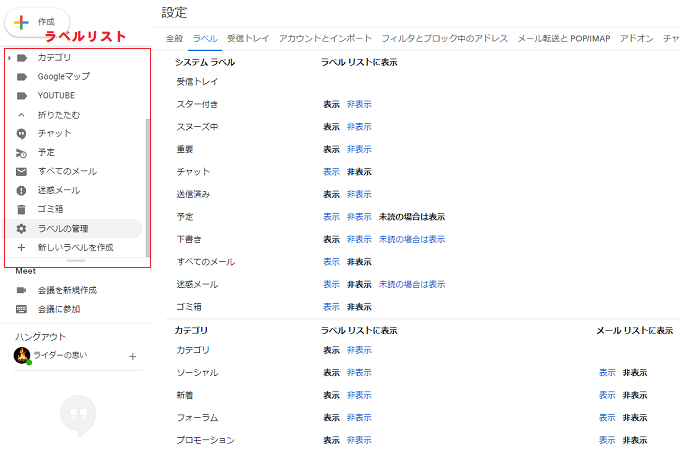Viewport: 680px width, 449px height.
Task: Click the colorful plus compose icon
Action: point(21,22)
